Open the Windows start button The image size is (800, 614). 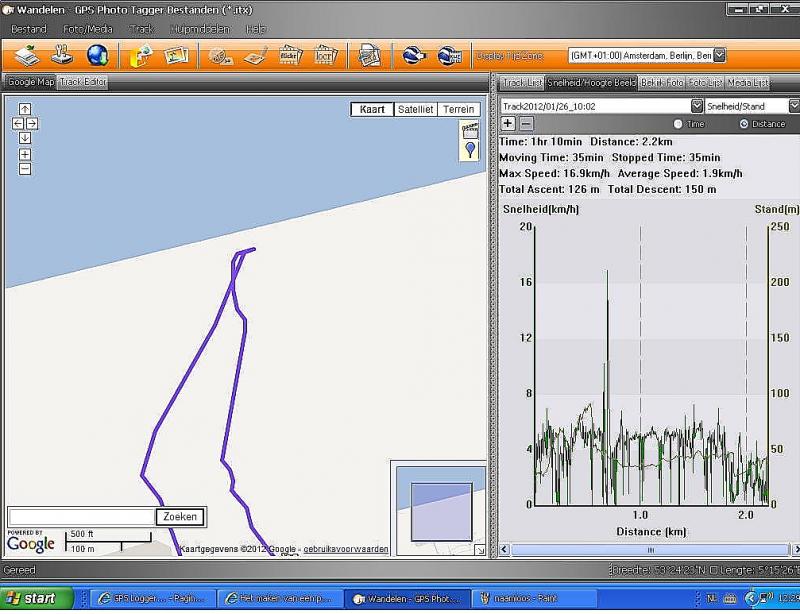37,598
